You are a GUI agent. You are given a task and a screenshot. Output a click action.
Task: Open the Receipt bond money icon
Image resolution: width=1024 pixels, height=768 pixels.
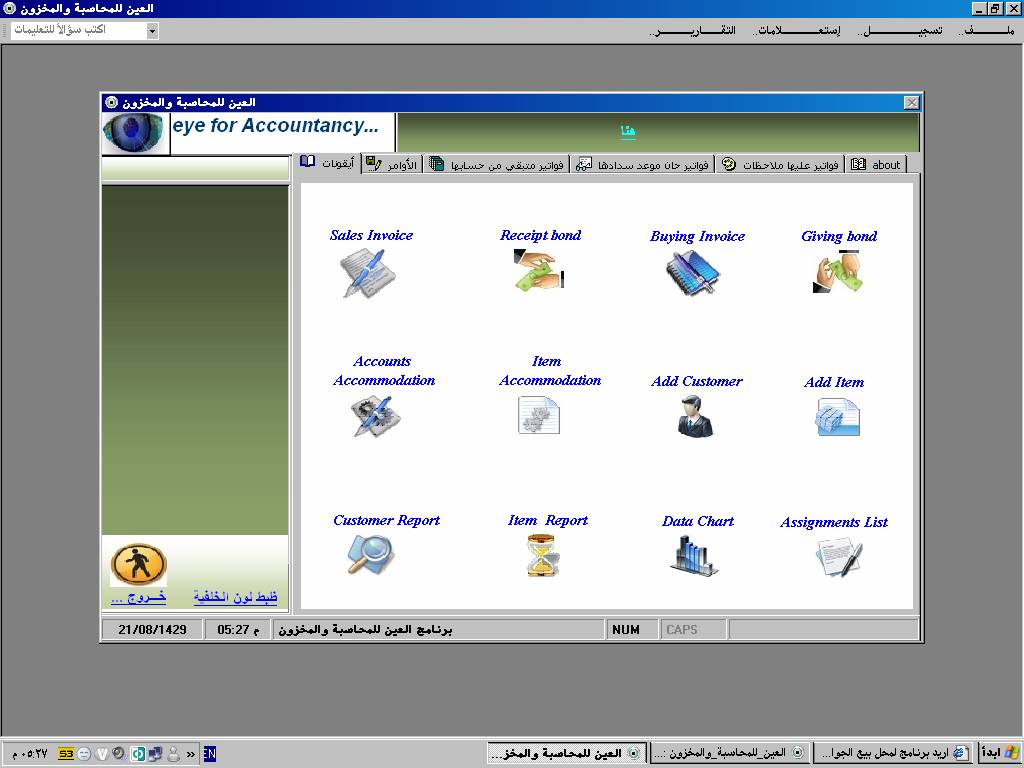(538, 270)
